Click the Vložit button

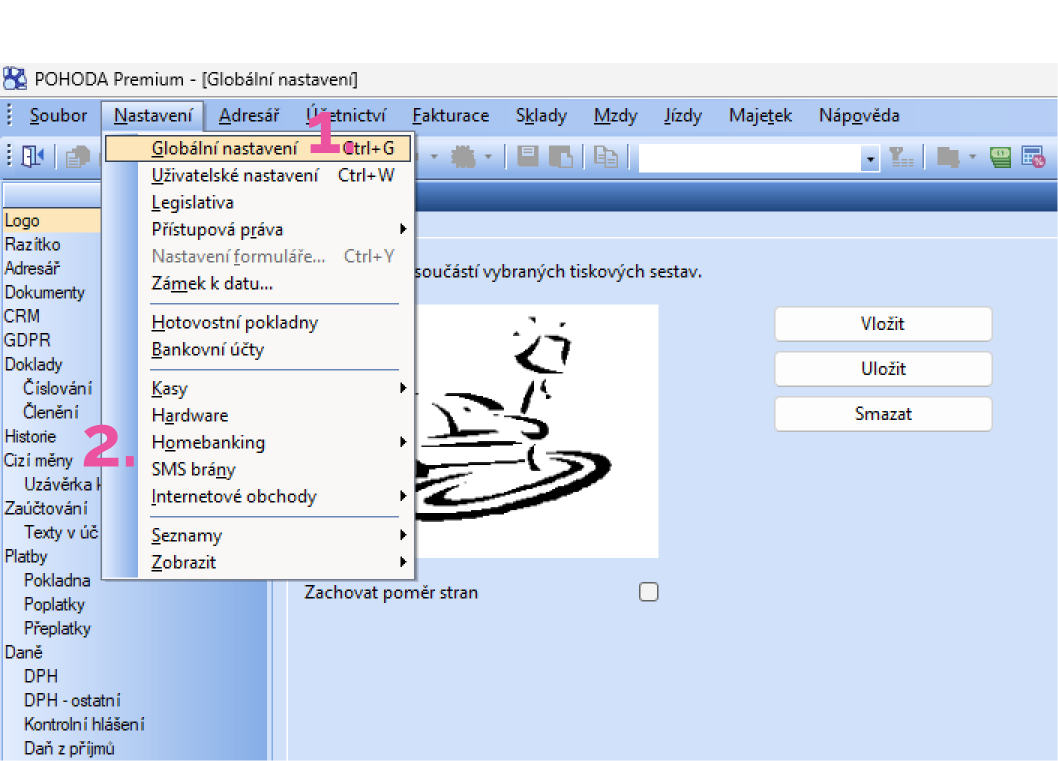883,324
